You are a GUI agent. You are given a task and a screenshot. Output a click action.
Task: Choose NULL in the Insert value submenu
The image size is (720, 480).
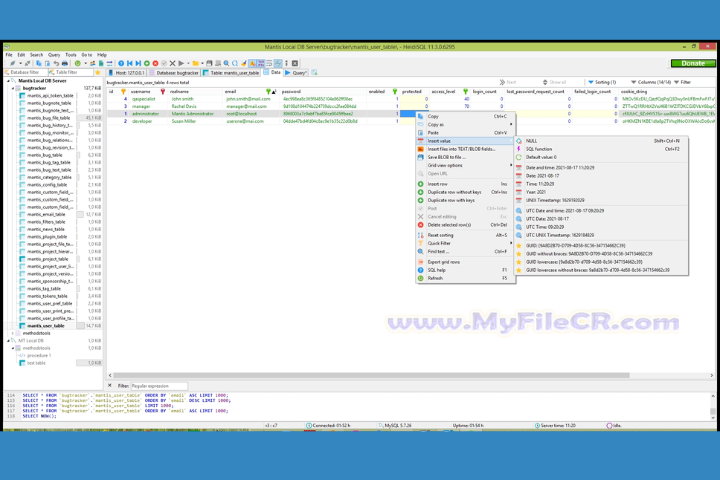tap(601, 141)
